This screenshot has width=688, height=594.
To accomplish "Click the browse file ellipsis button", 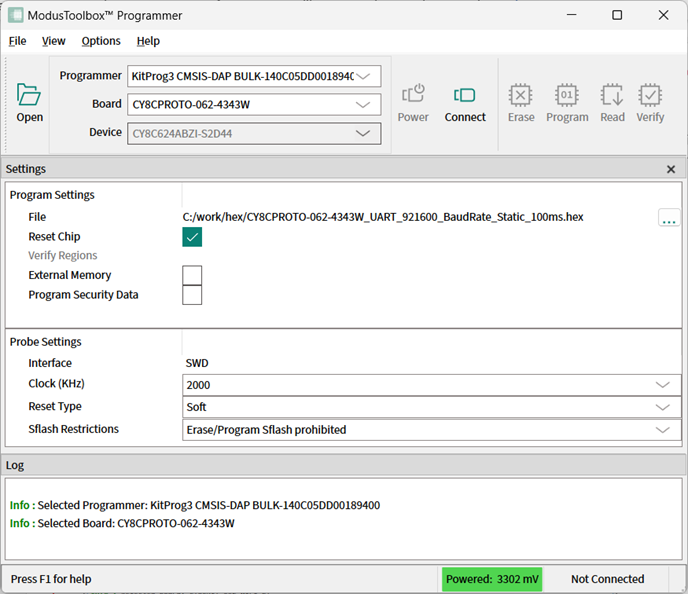I will (x=669, y=218).
